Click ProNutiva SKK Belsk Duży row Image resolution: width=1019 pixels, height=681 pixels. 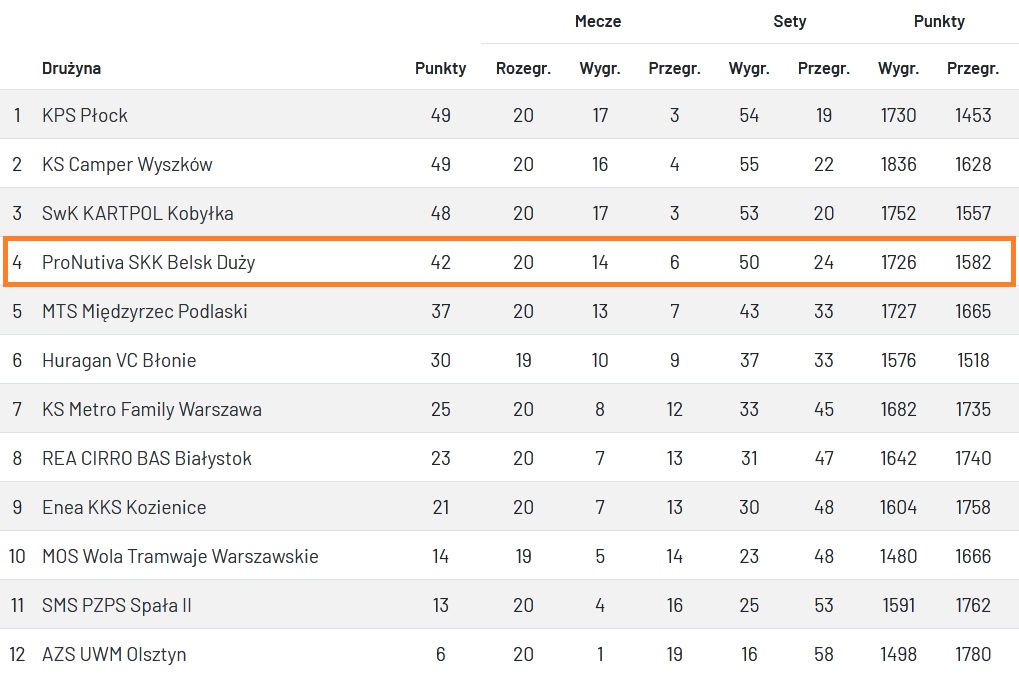148,262
